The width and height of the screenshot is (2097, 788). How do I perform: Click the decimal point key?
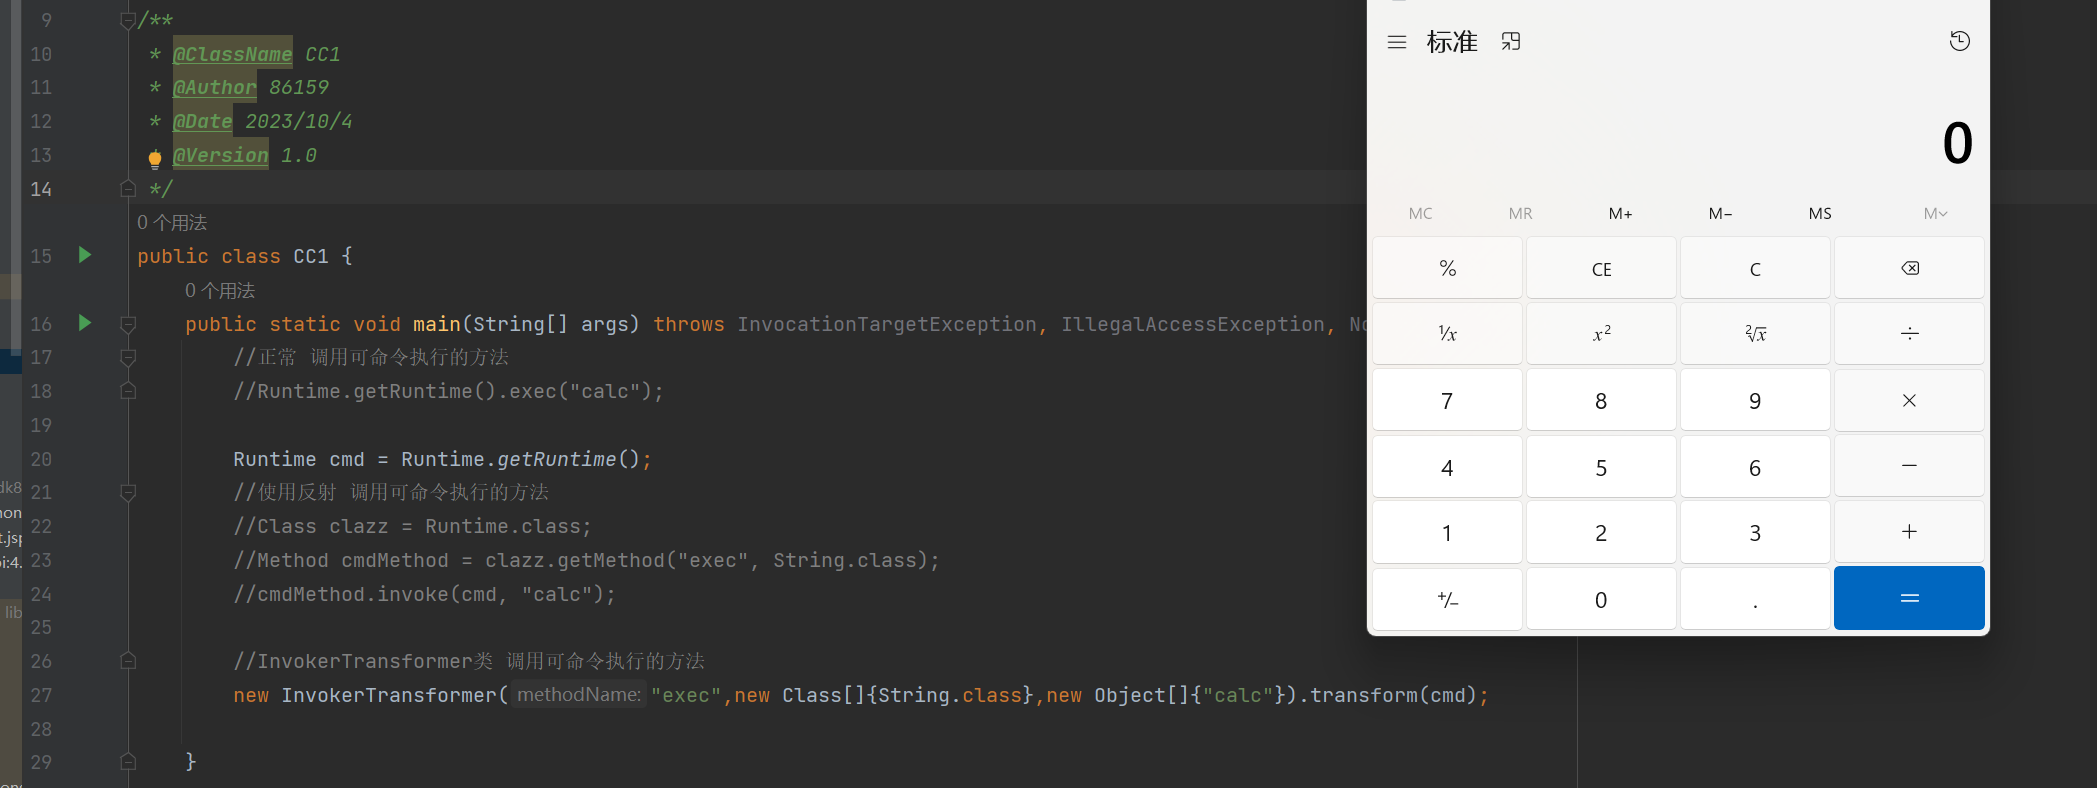pyautogui.click(x=1755, y=599)
